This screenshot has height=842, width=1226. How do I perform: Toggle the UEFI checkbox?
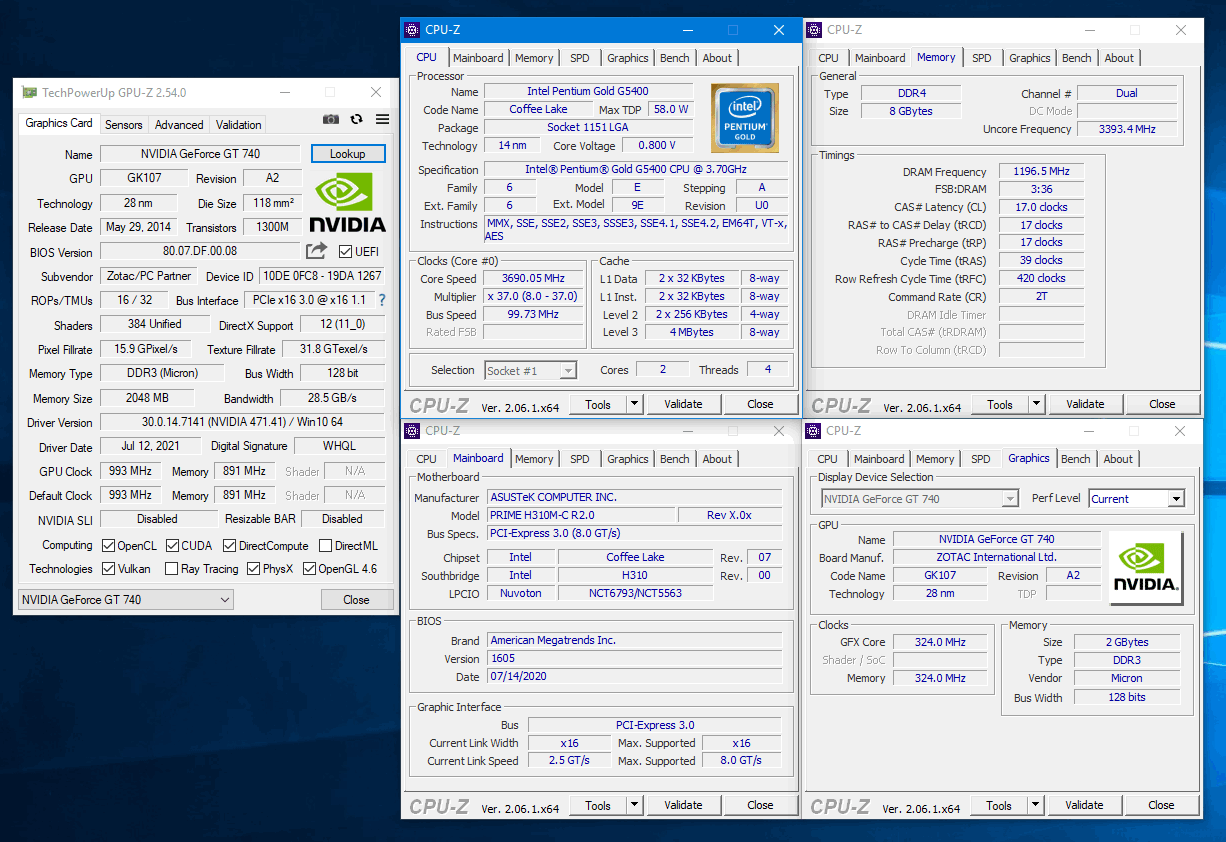point(346,251)
